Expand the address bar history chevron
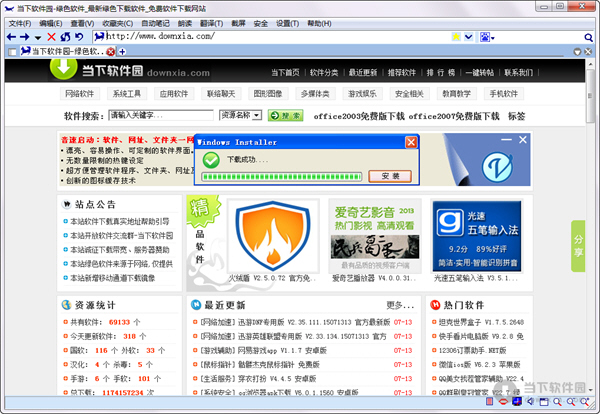The width and height of the screenshot is (600, 414). (x=468, y=37)
